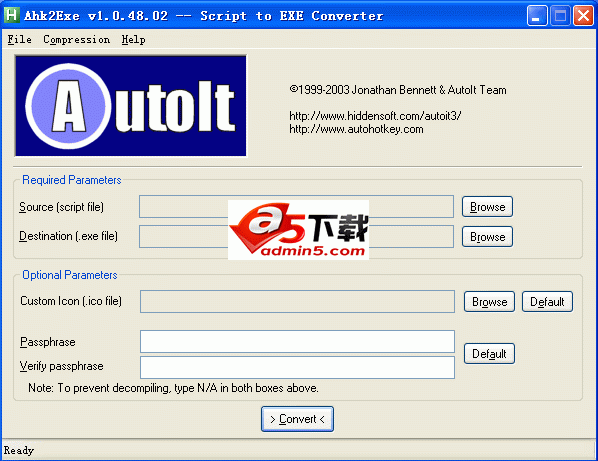Focus the Custom Icon path field
Image resolution: width=598 pixels, height=461 pixels.
tap(297, 301)
